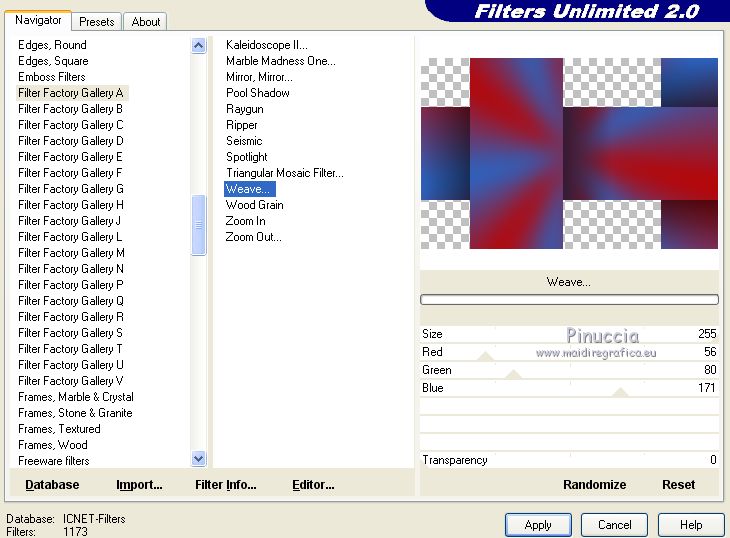730x538 pixels.
Task: Select Filter Factory Gallery J category
Action: (69, 221)
